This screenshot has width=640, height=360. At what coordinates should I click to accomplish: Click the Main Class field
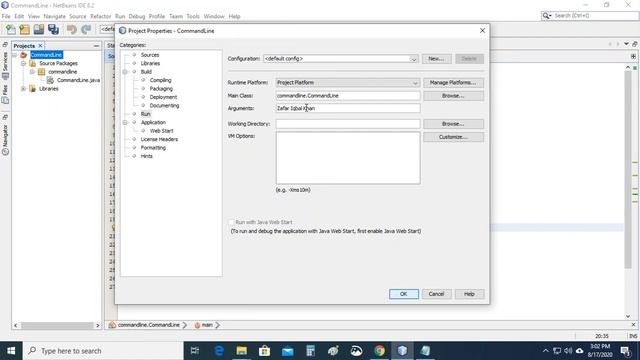348,96
